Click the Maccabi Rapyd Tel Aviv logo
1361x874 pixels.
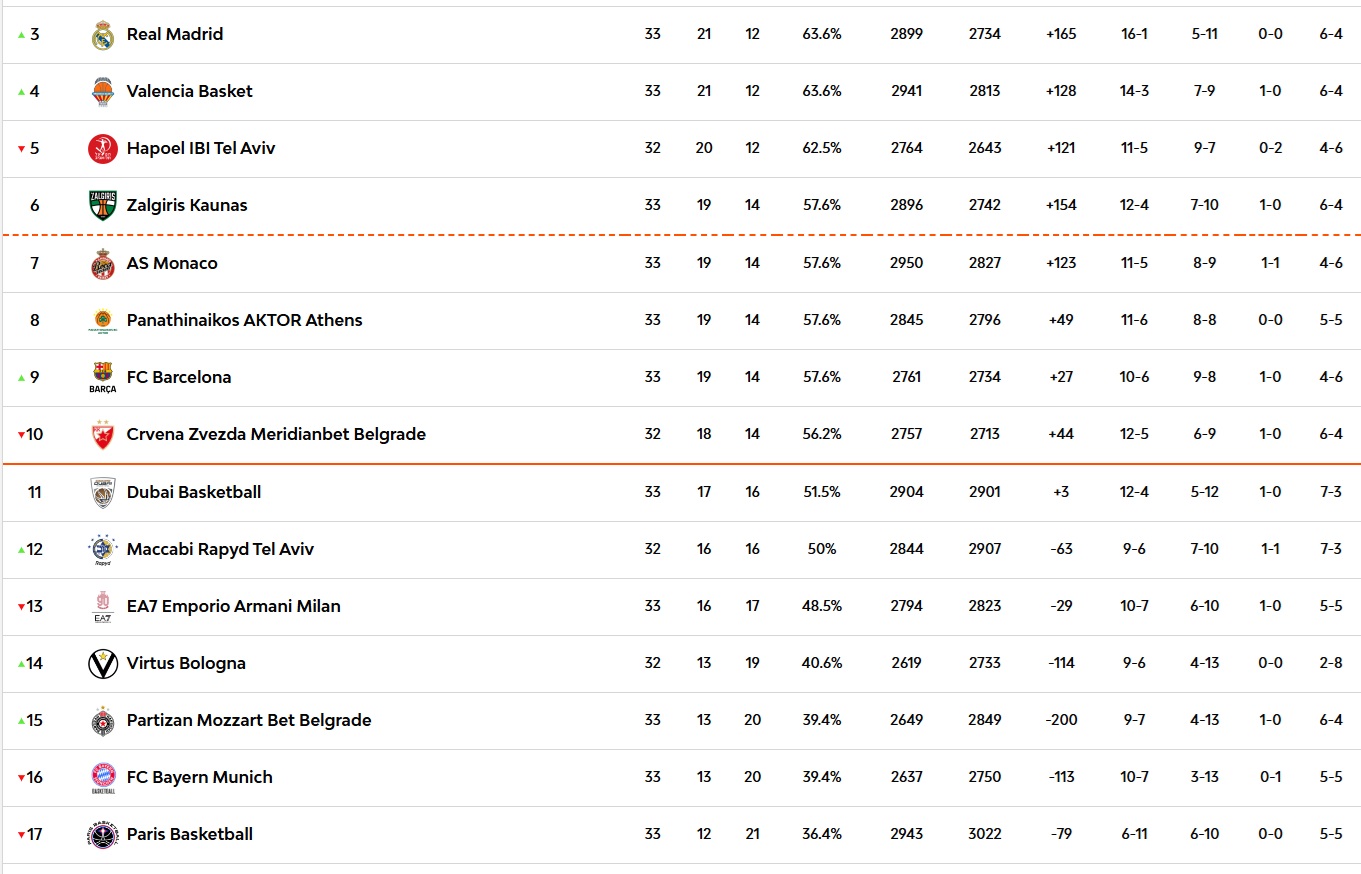(103, 550)
